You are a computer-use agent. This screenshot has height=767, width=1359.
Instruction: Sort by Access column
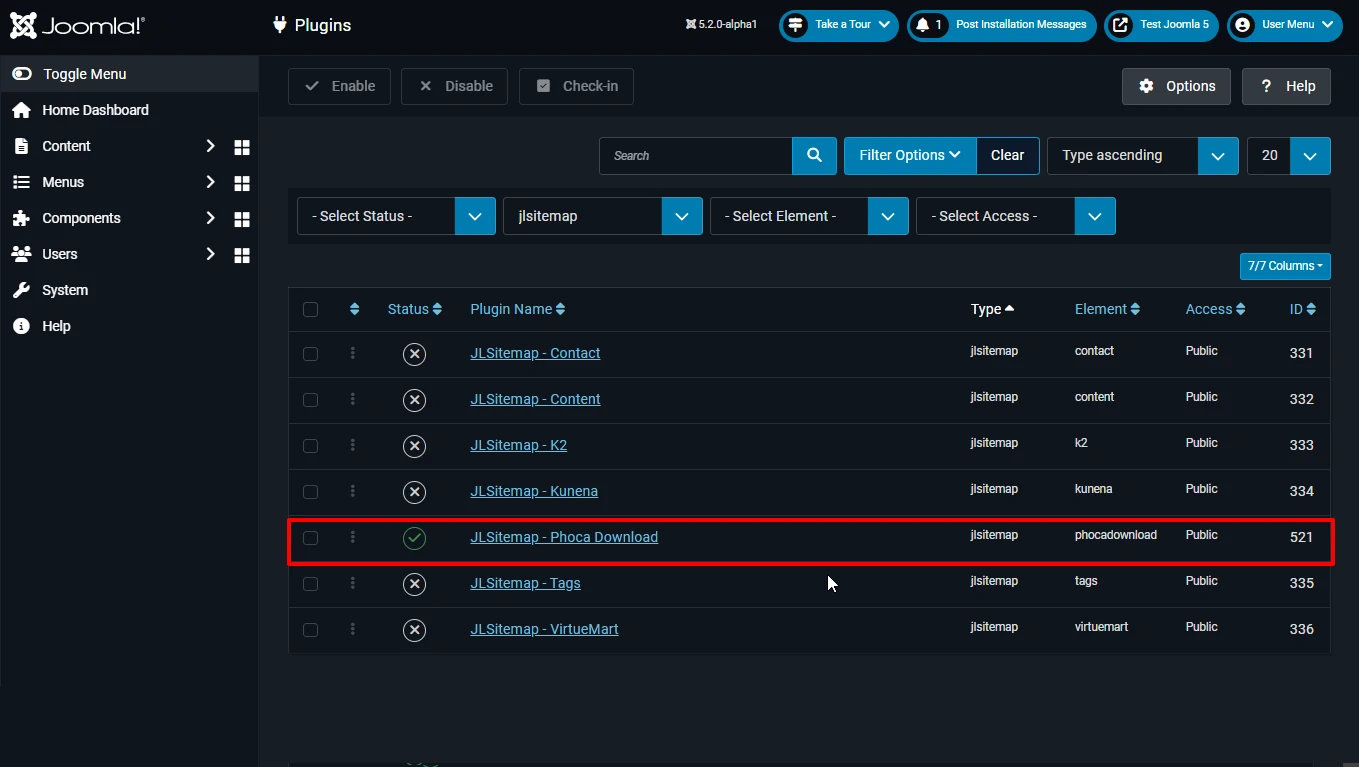[1216, 310]
